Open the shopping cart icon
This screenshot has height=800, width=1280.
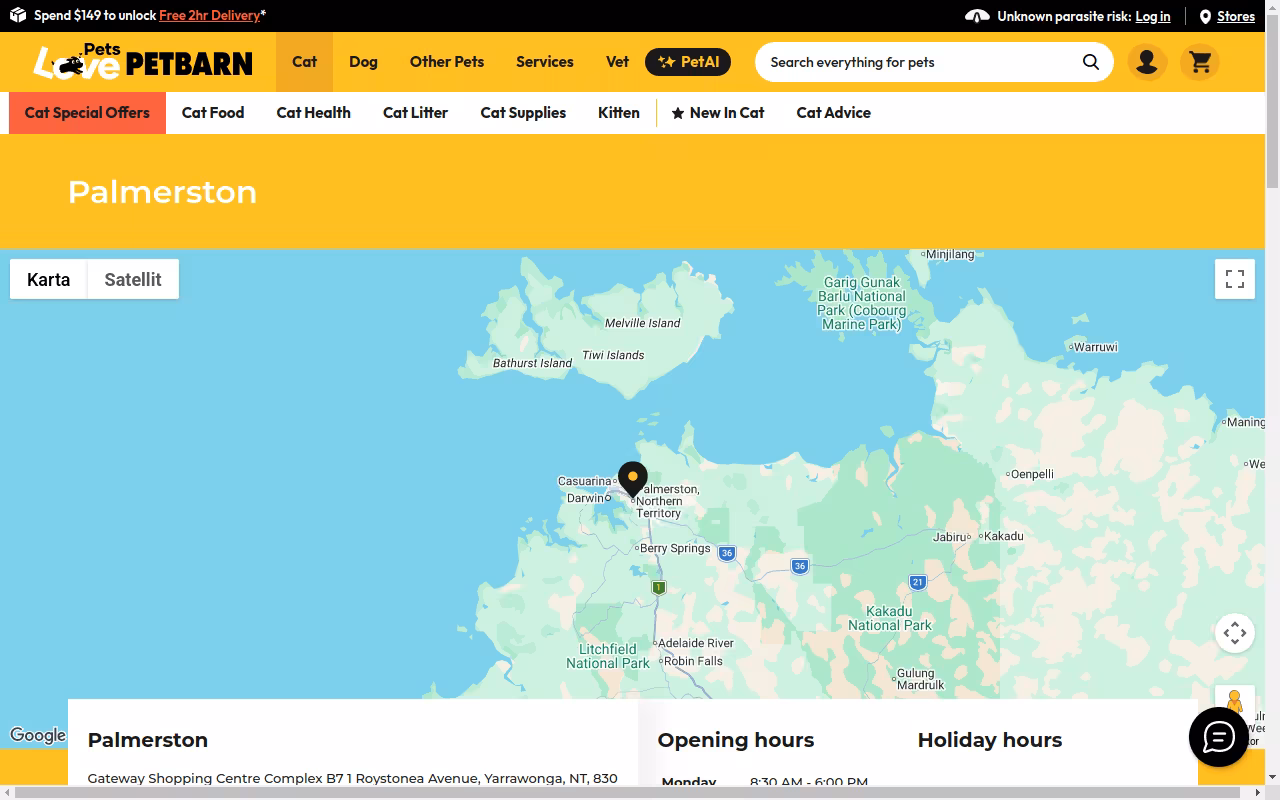[1200, 62]
